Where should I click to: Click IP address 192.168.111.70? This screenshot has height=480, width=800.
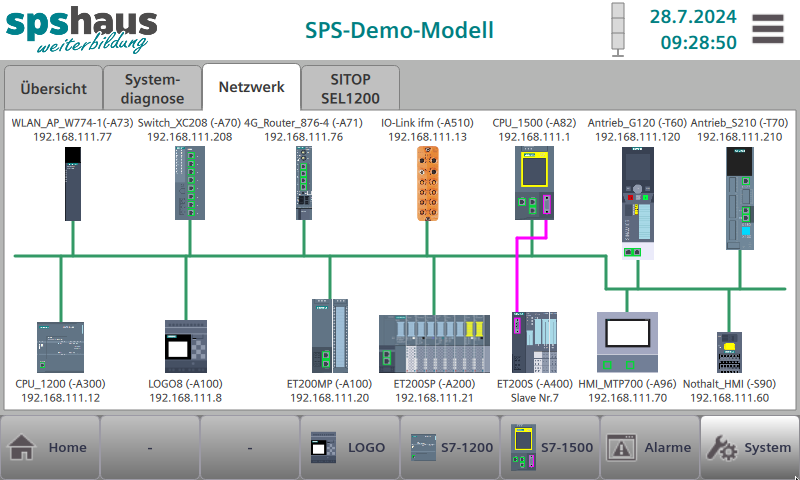coord(628,398)
